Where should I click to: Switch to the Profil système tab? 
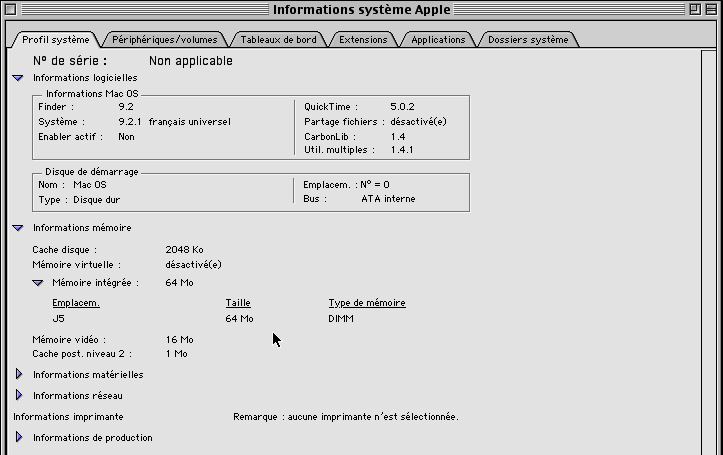55,40
